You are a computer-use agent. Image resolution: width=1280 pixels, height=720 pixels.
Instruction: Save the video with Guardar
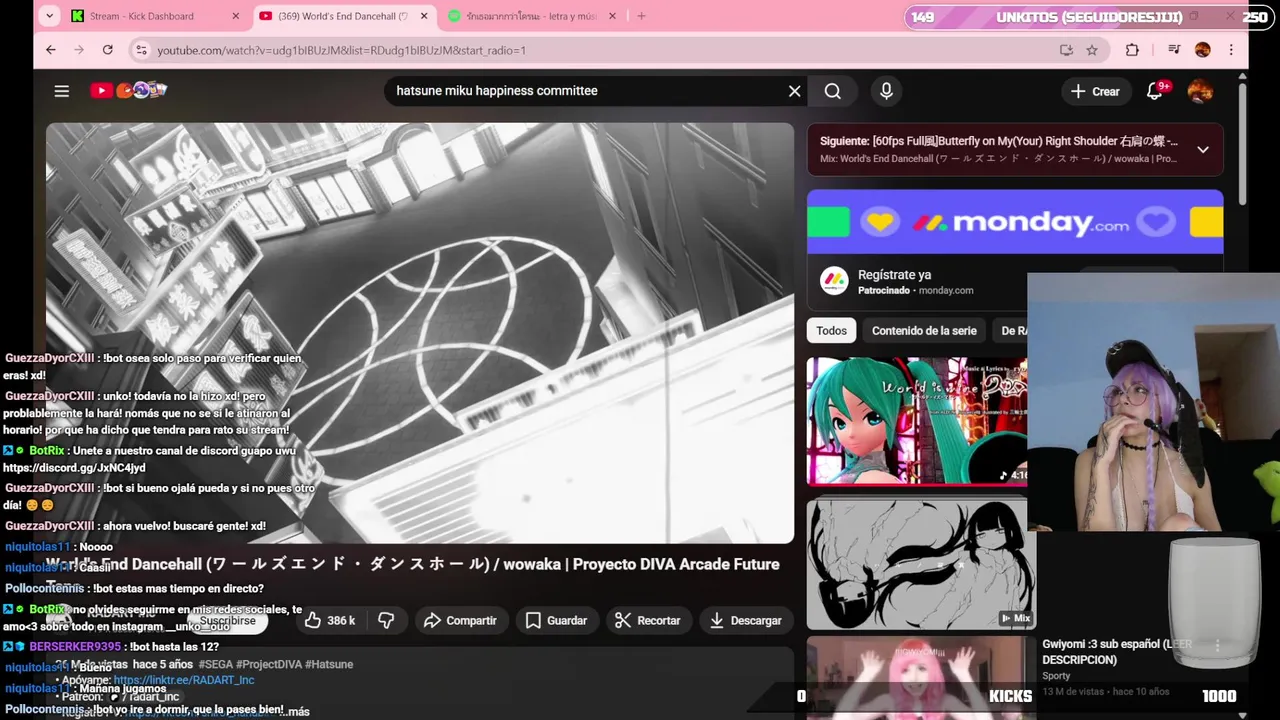(x=556, y=620)
